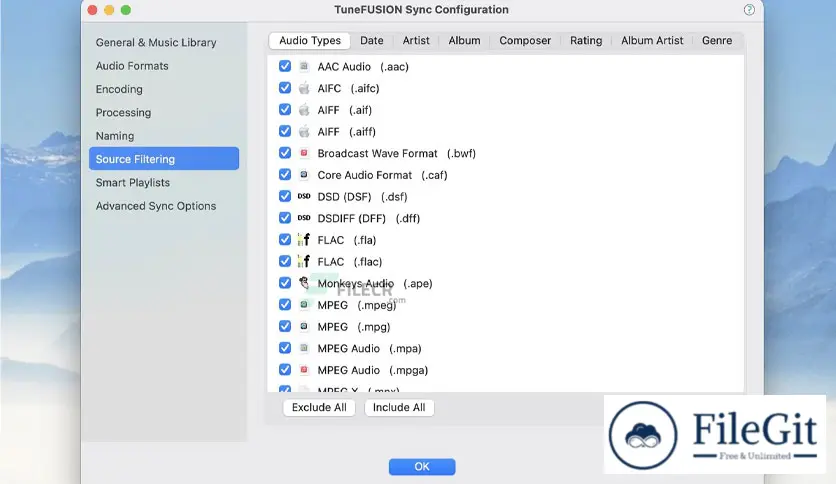Uncheck the Monkeys Audio (.ape) checkbox
Viewport: 836px width, 484px height.
(285, 283)
